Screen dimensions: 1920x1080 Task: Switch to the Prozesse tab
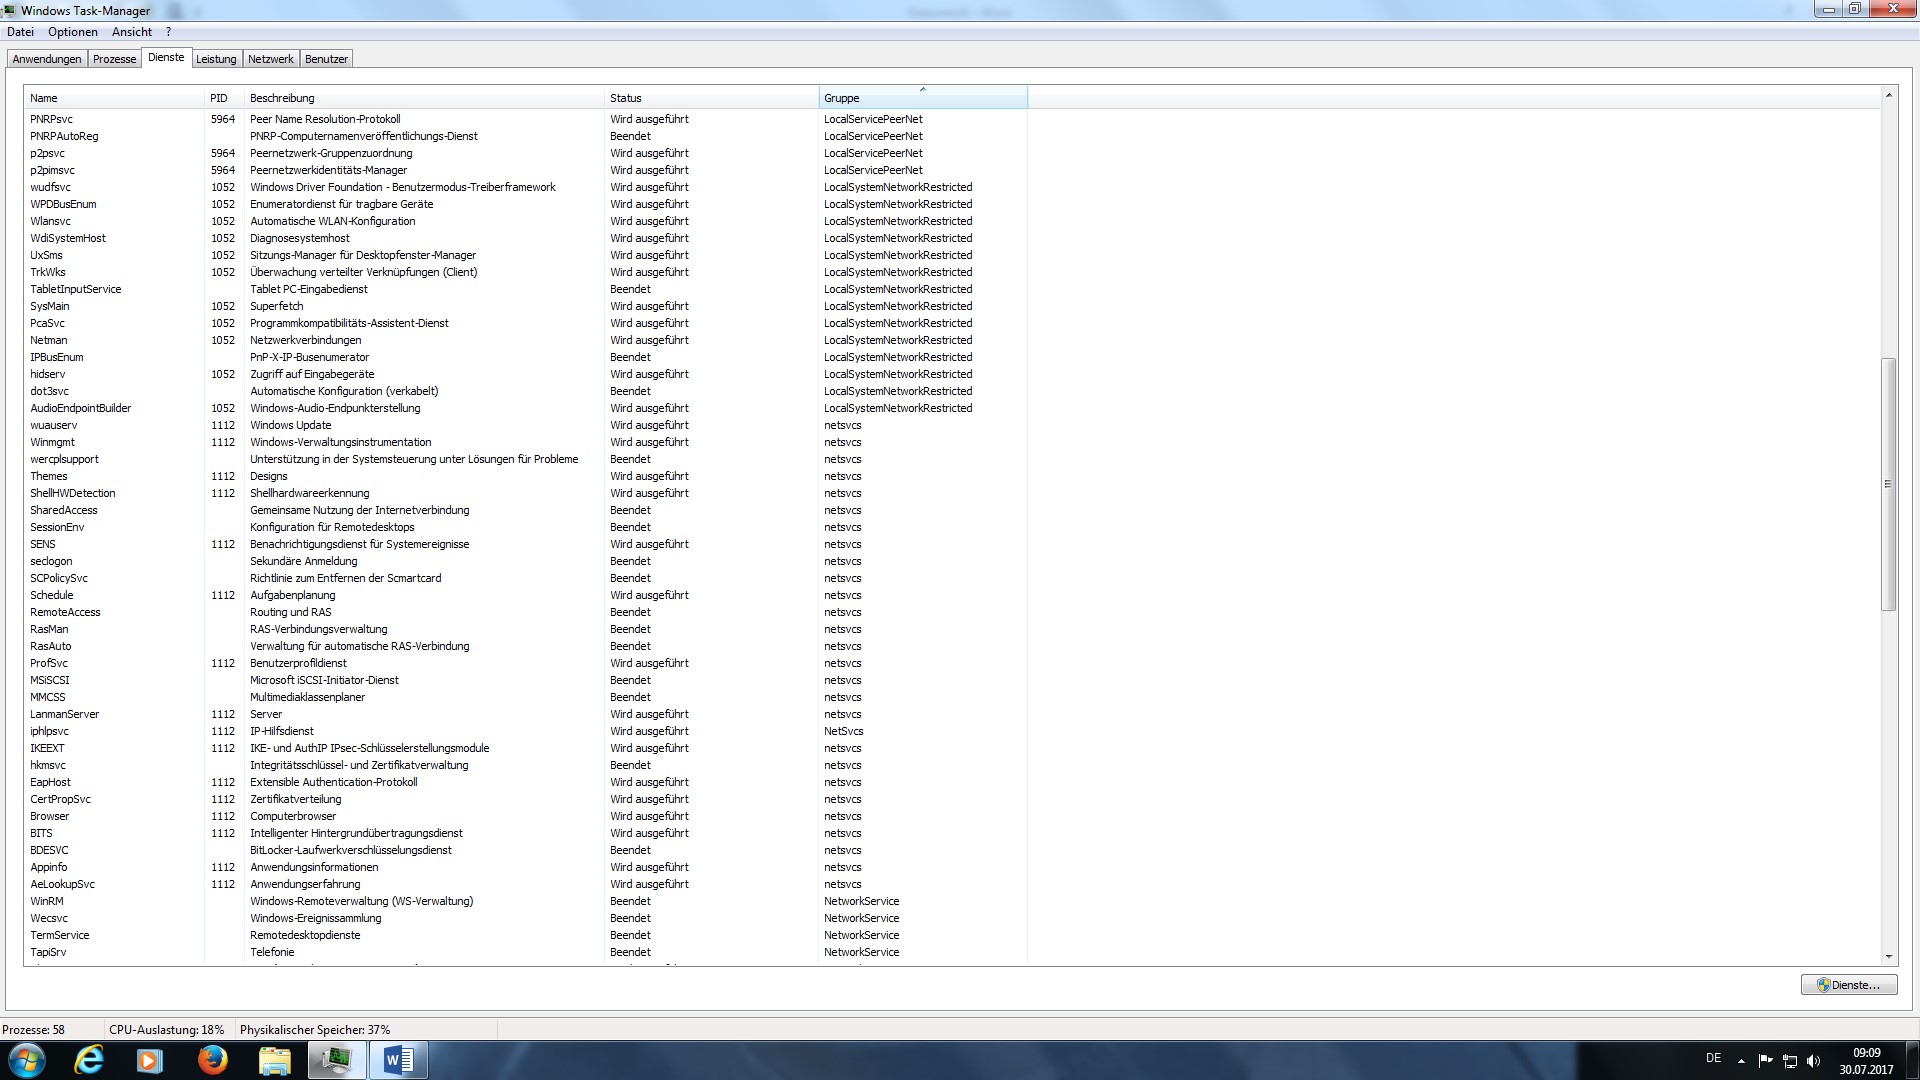114,59
